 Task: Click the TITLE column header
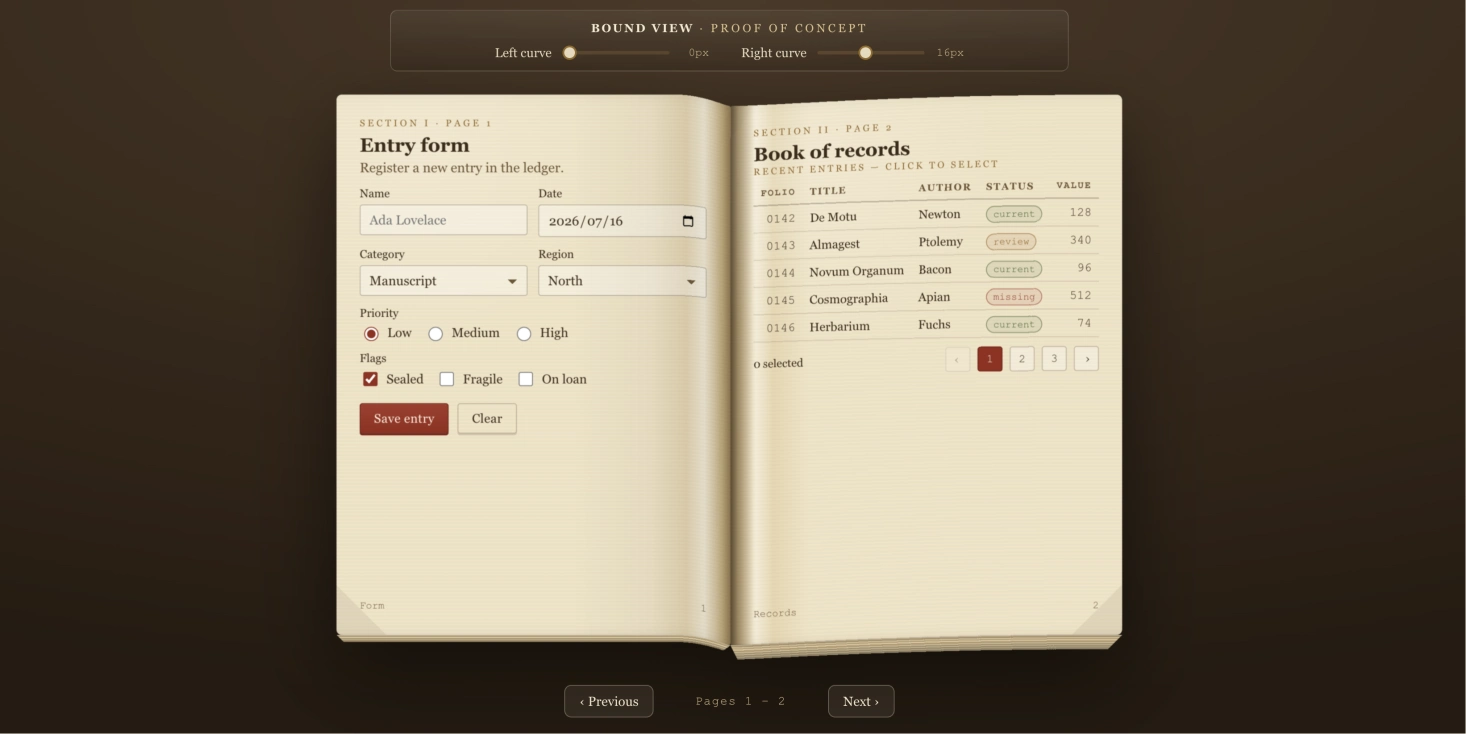[x=828, y=191]
